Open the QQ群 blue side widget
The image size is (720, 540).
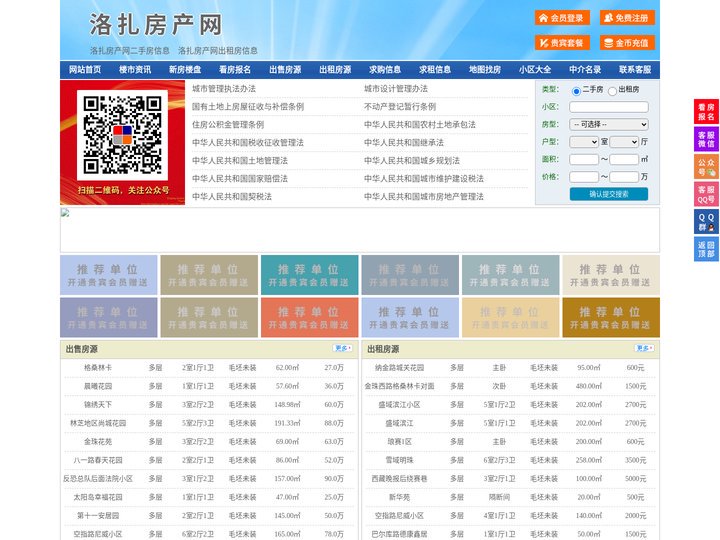[x=706, y=222]
